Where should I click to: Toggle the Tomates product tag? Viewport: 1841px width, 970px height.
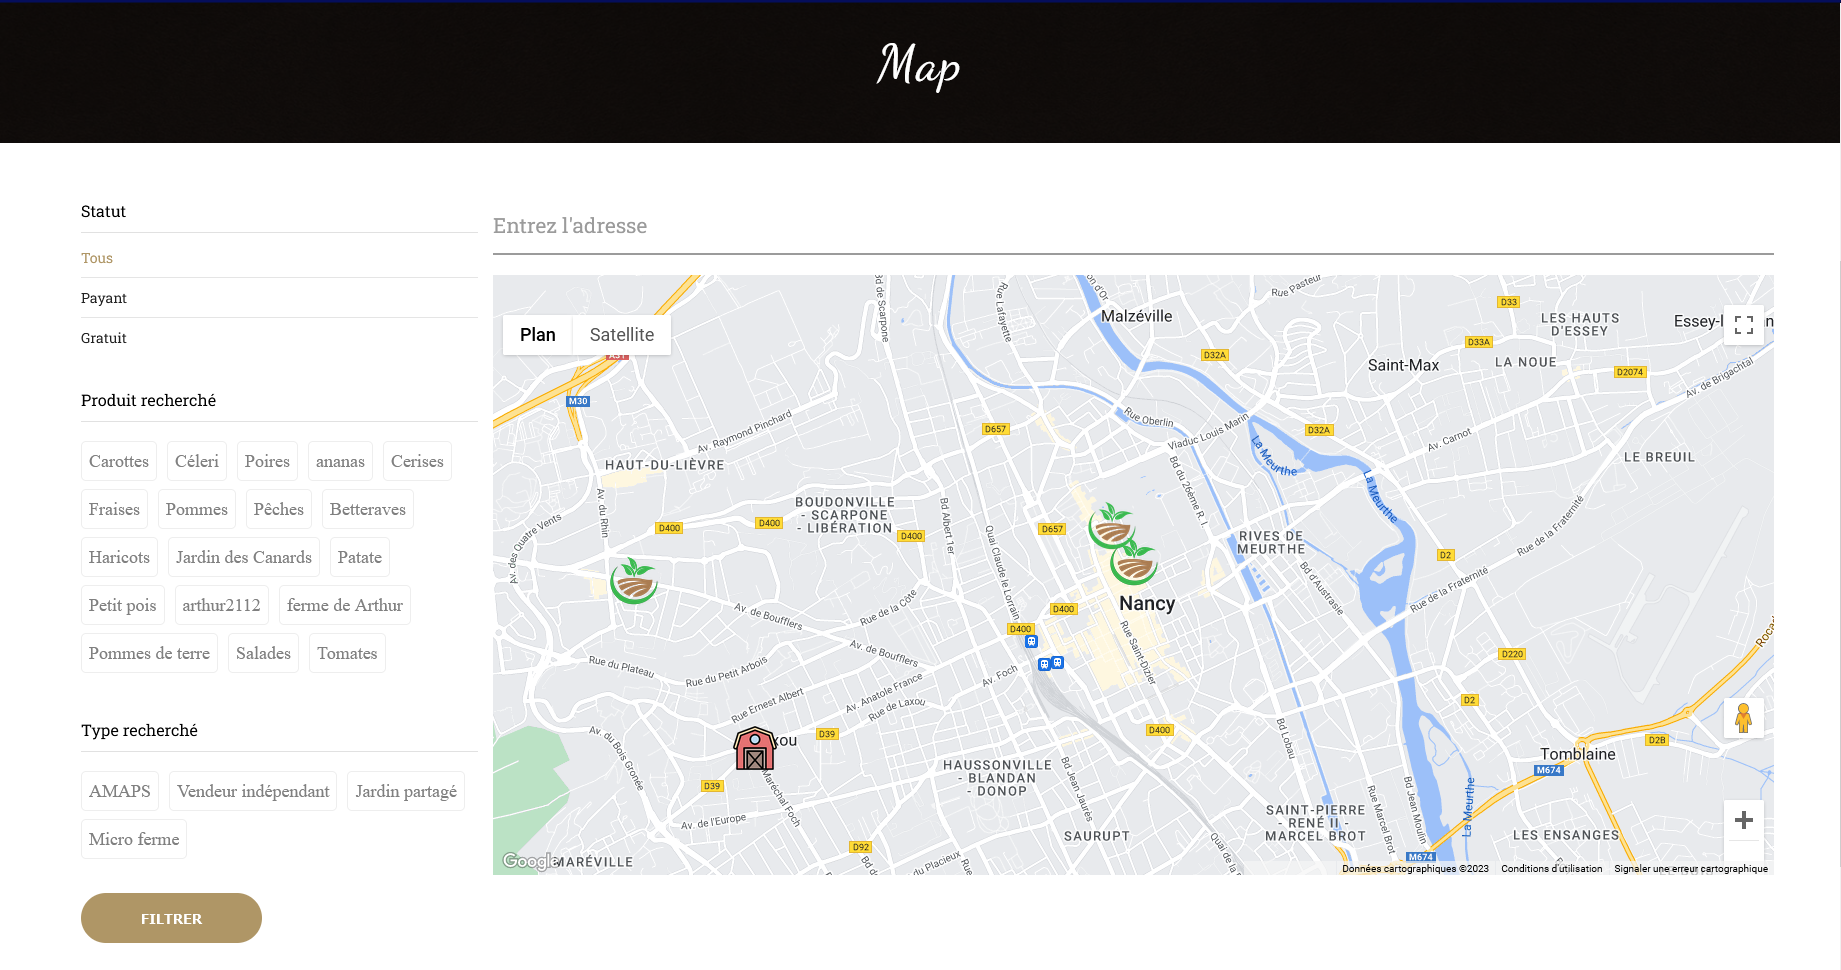pos(347,653)
